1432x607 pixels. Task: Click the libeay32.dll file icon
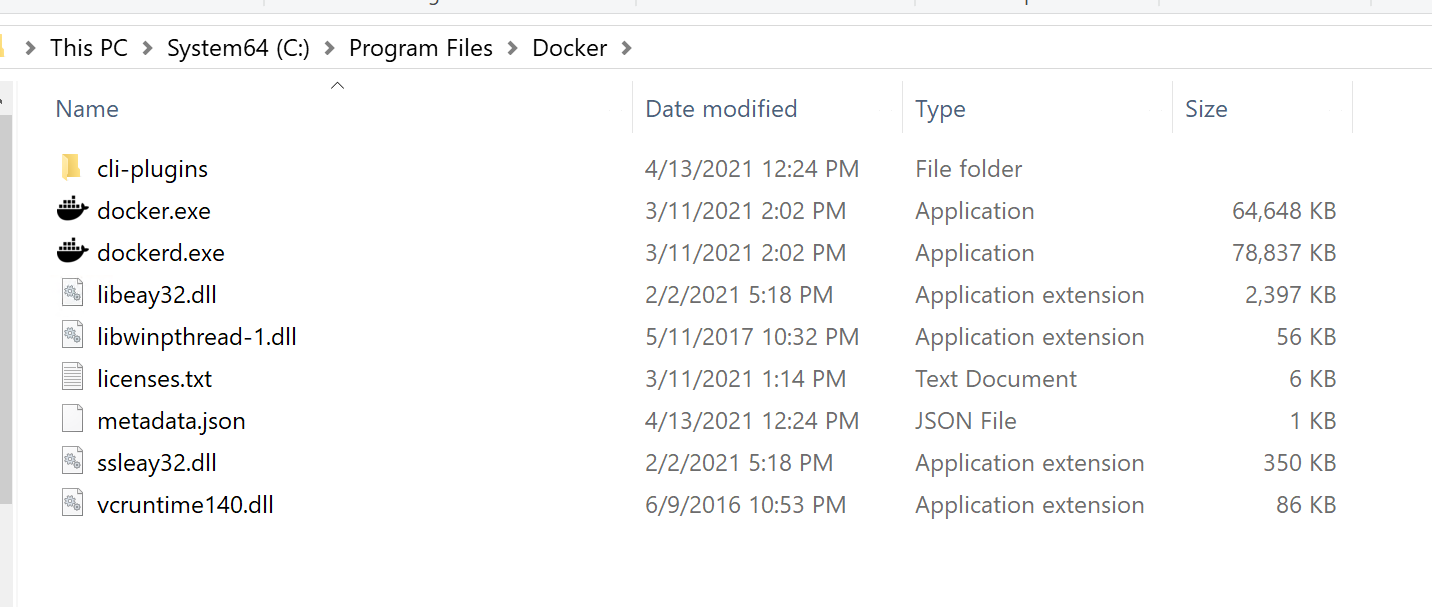[x=71, y=294]
